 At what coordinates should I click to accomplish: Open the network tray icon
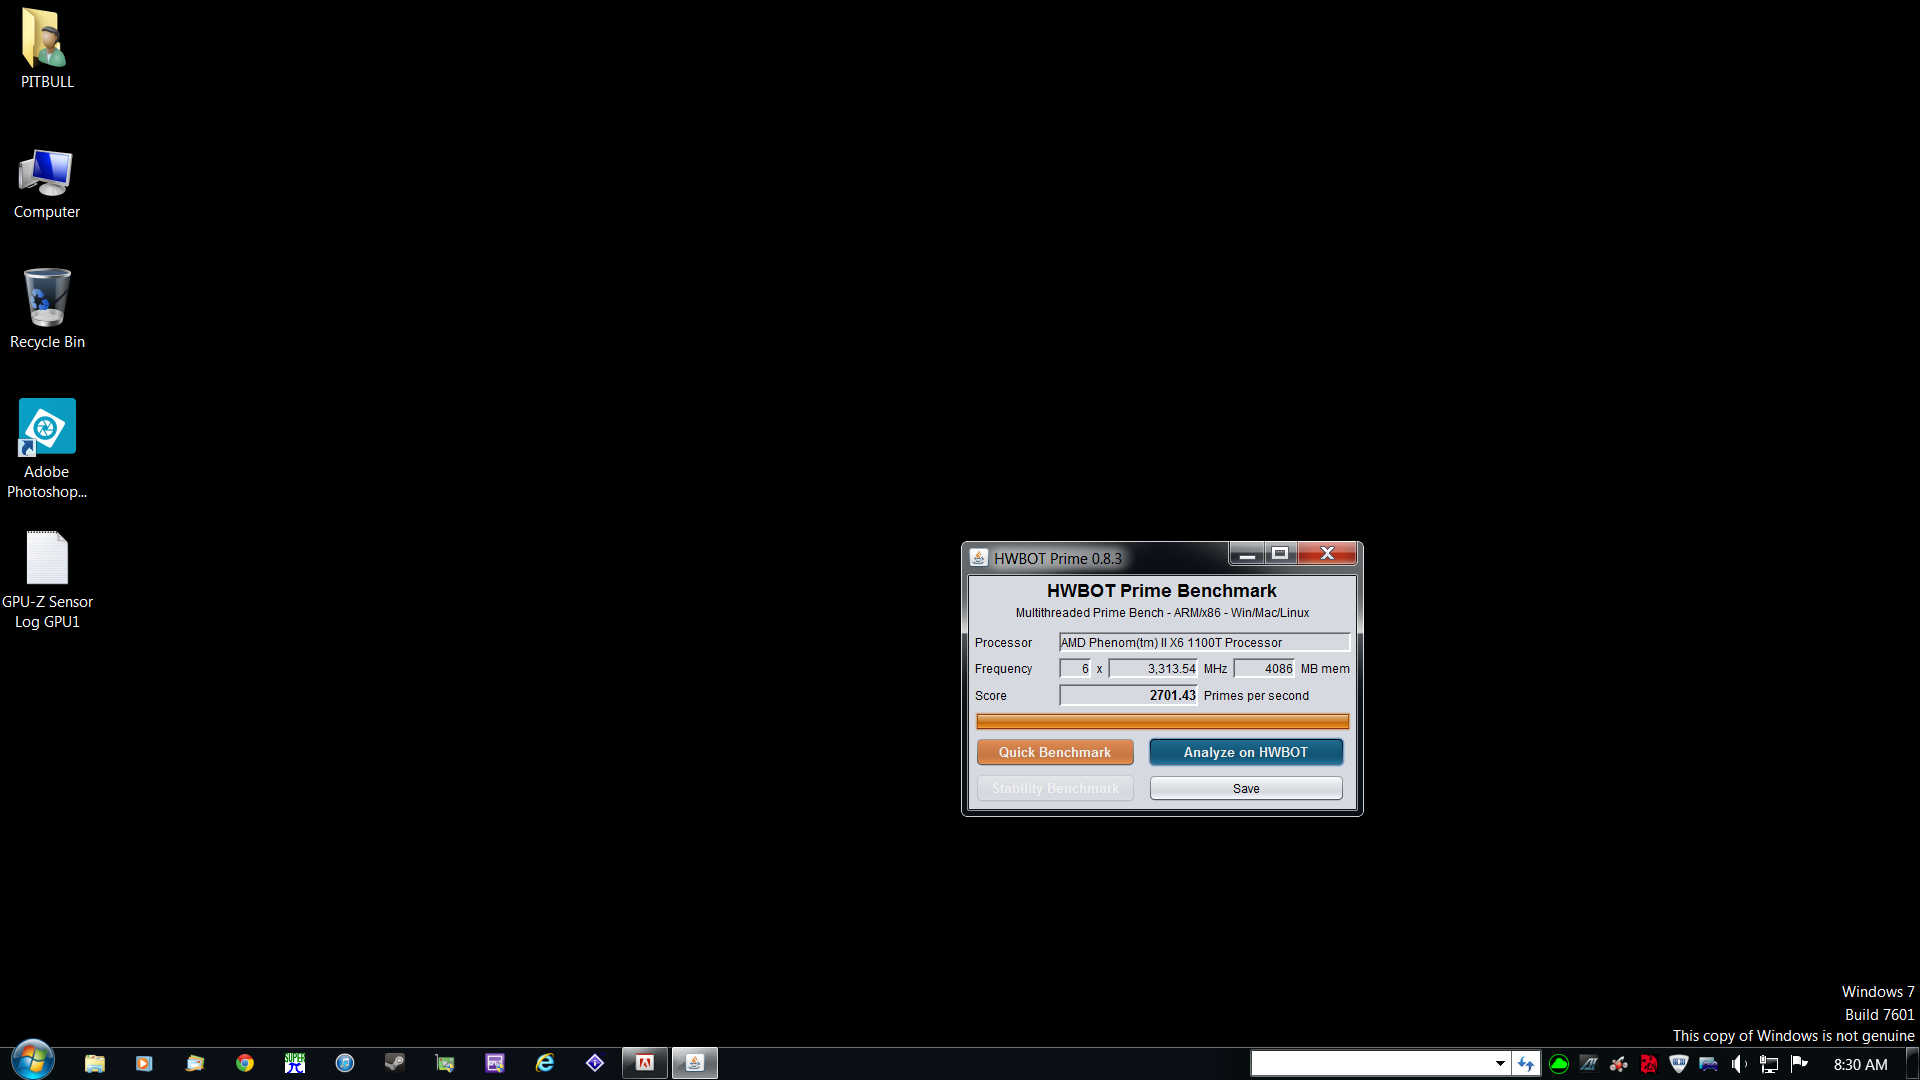[x=1769, y=1064]
